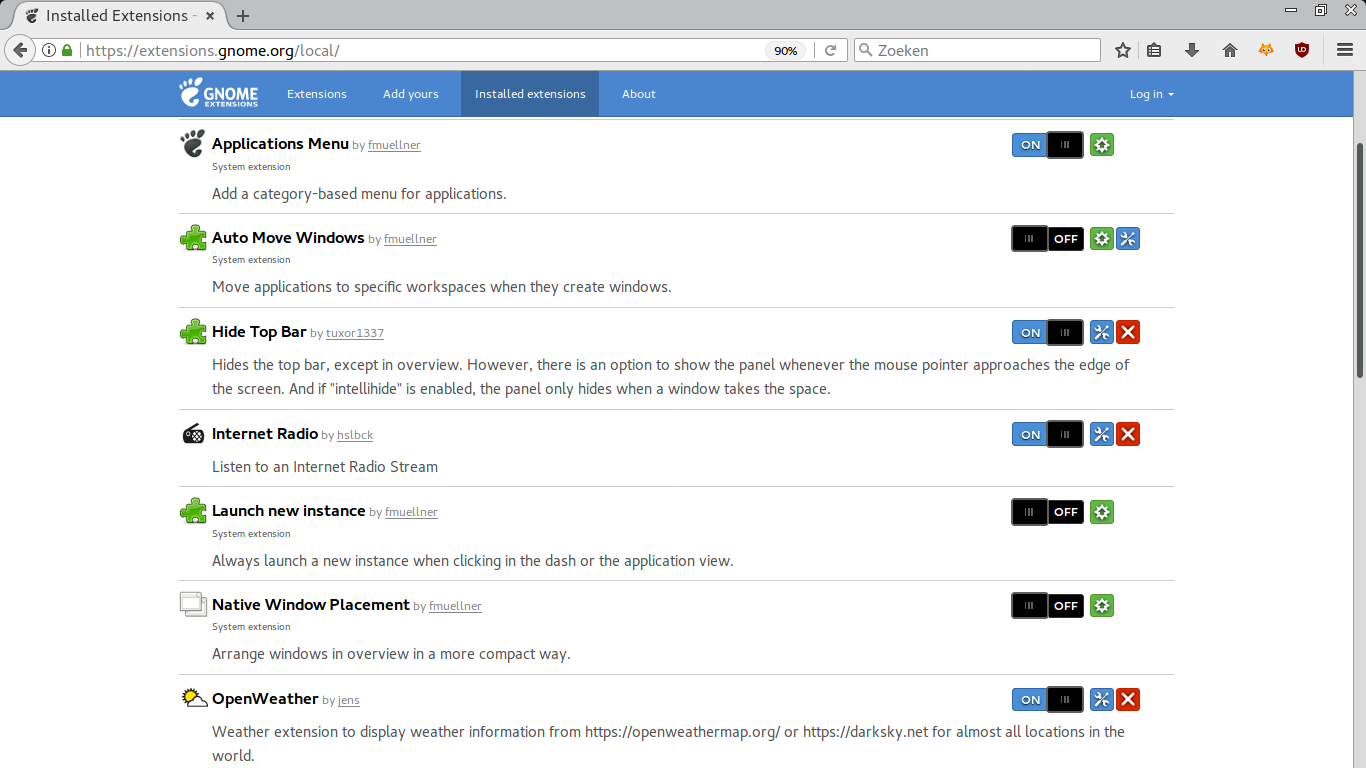The image size is (1366, 768).
Task: Click the green upgrade icon for Native Window Placement
Action: [1101, 606]
